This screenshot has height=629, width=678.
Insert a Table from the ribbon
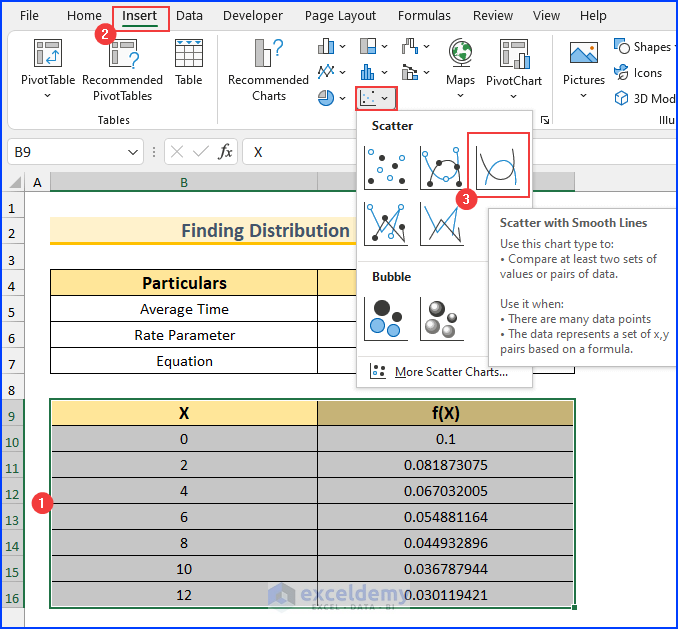tap(189, 63)
